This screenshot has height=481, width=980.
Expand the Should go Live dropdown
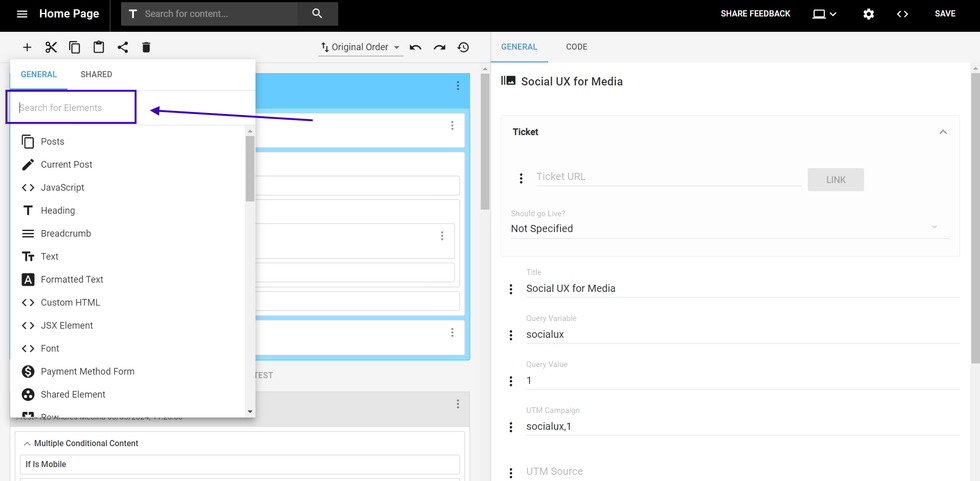click(725, 228)
